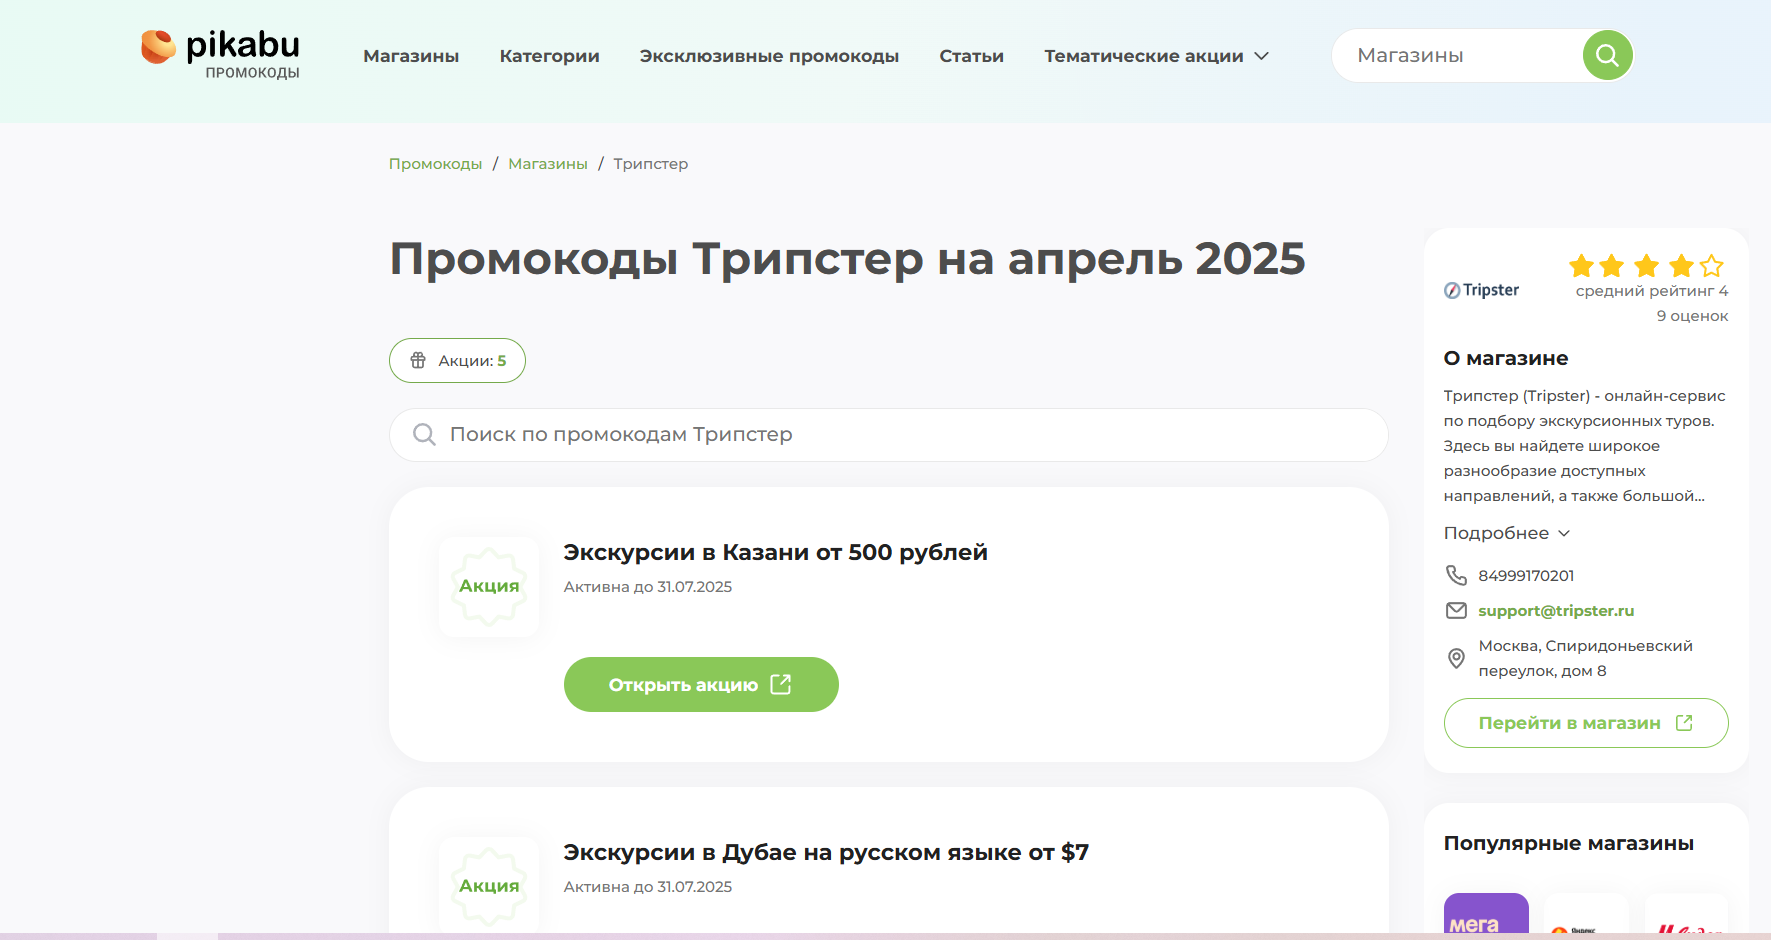Click the Популярные магазины heading
Screen dimensions: 1771x940
[x=1568, y=843]
